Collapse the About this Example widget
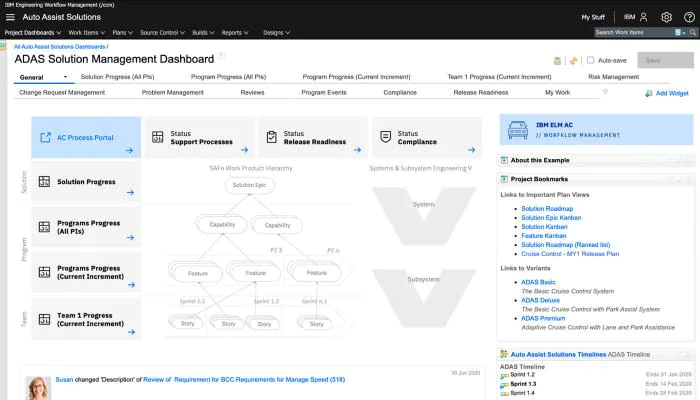The height and width of the screenshot is (400, 700). tap(504, 160)
